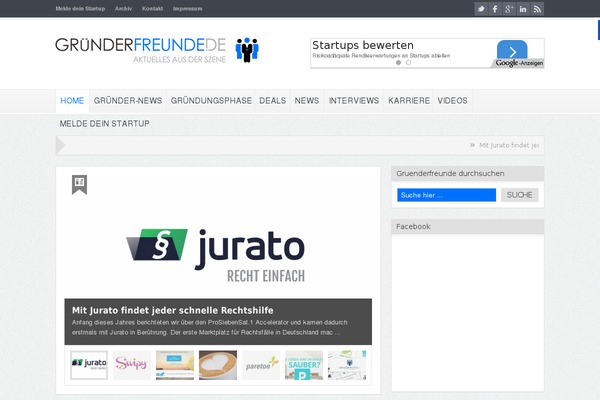Select the first ad carousel dot
This screenshot has height=400, width=600.
click(x=398, y=62)
